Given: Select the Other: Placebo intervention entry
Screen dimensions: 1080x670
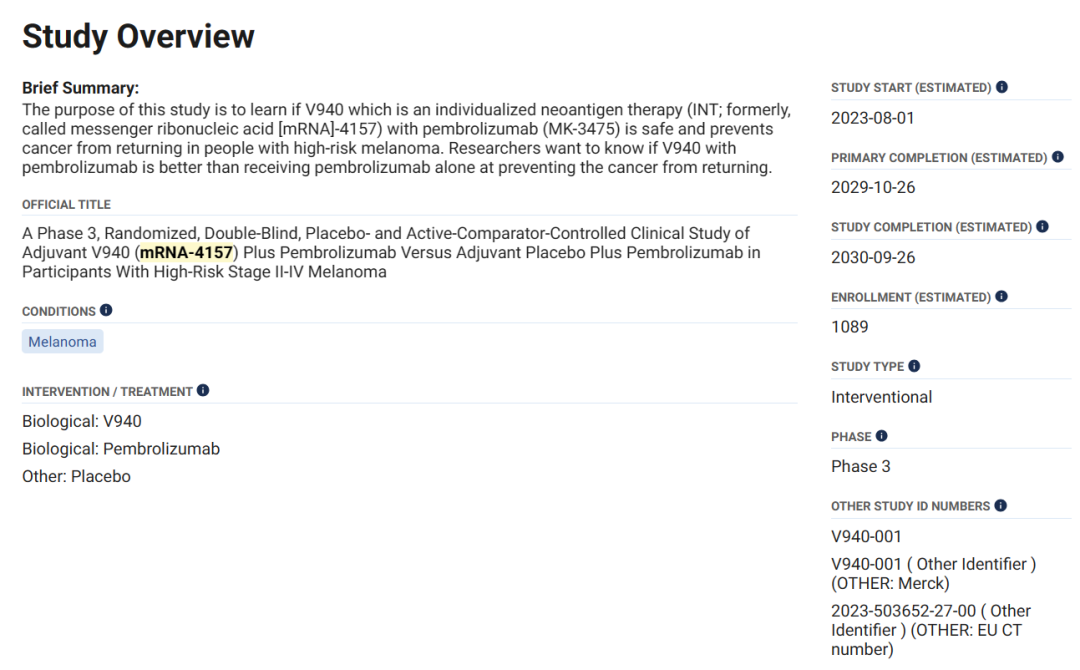Looking at the screenshot, I should tap(76, 477).
